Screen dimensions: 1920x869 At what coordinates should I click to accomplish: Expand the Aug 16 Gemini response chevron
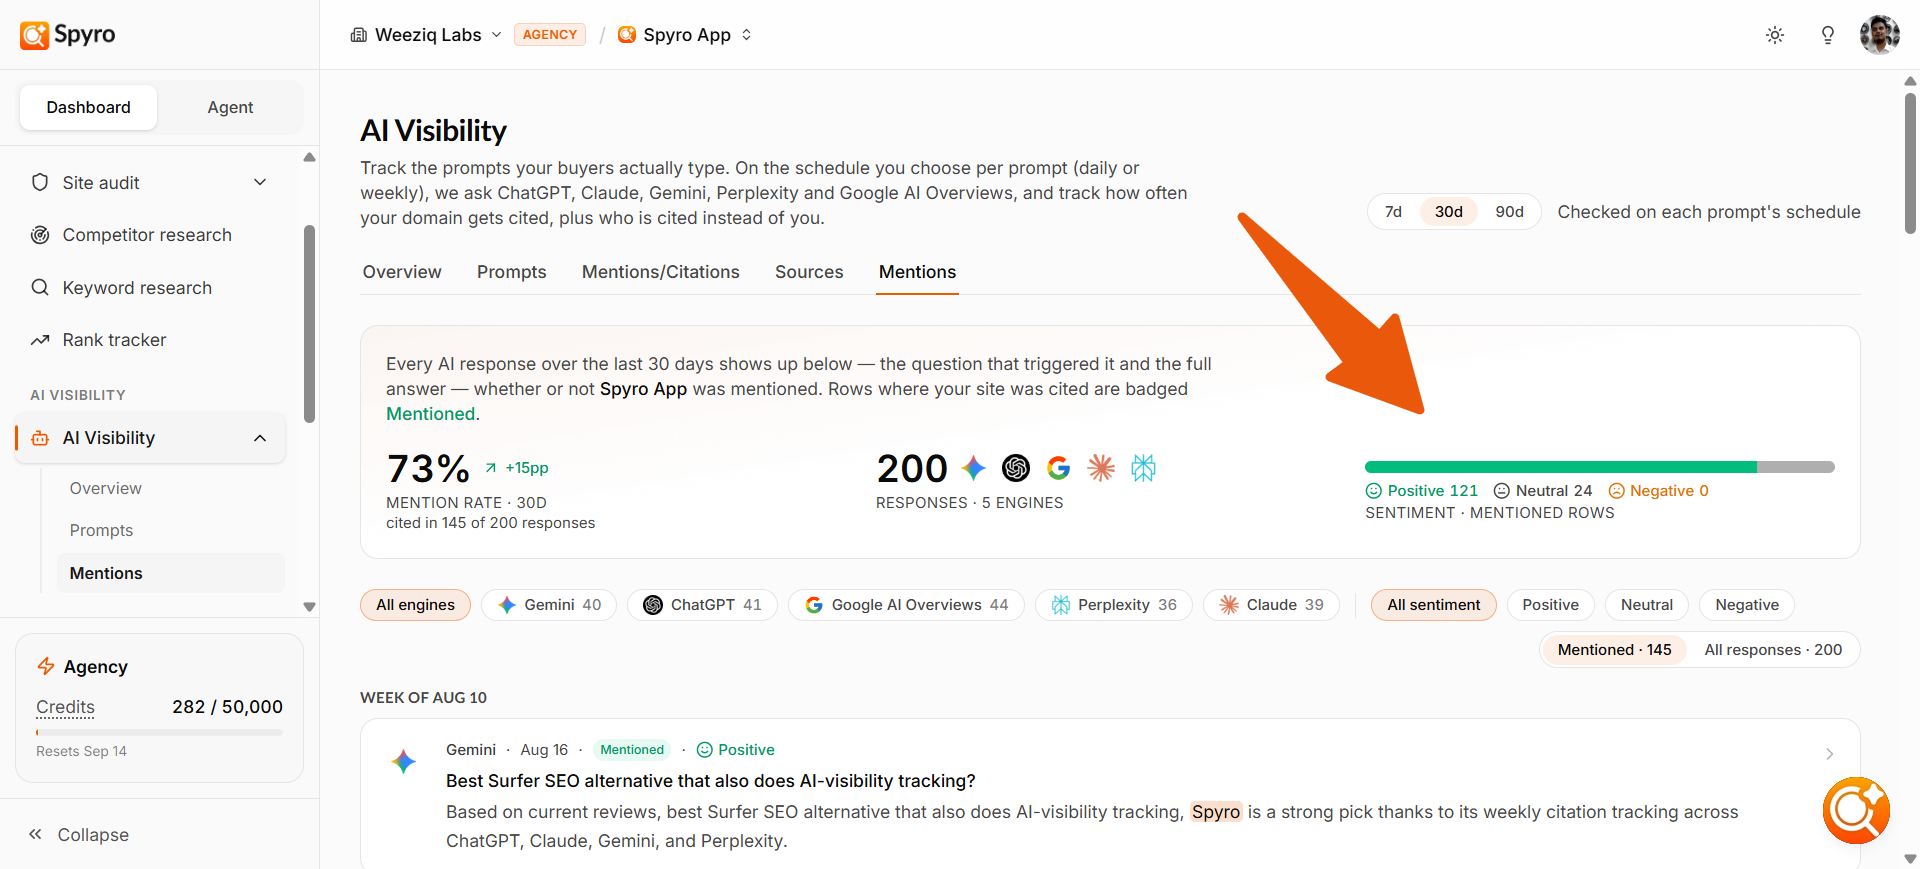click(x=1829, y=754)
